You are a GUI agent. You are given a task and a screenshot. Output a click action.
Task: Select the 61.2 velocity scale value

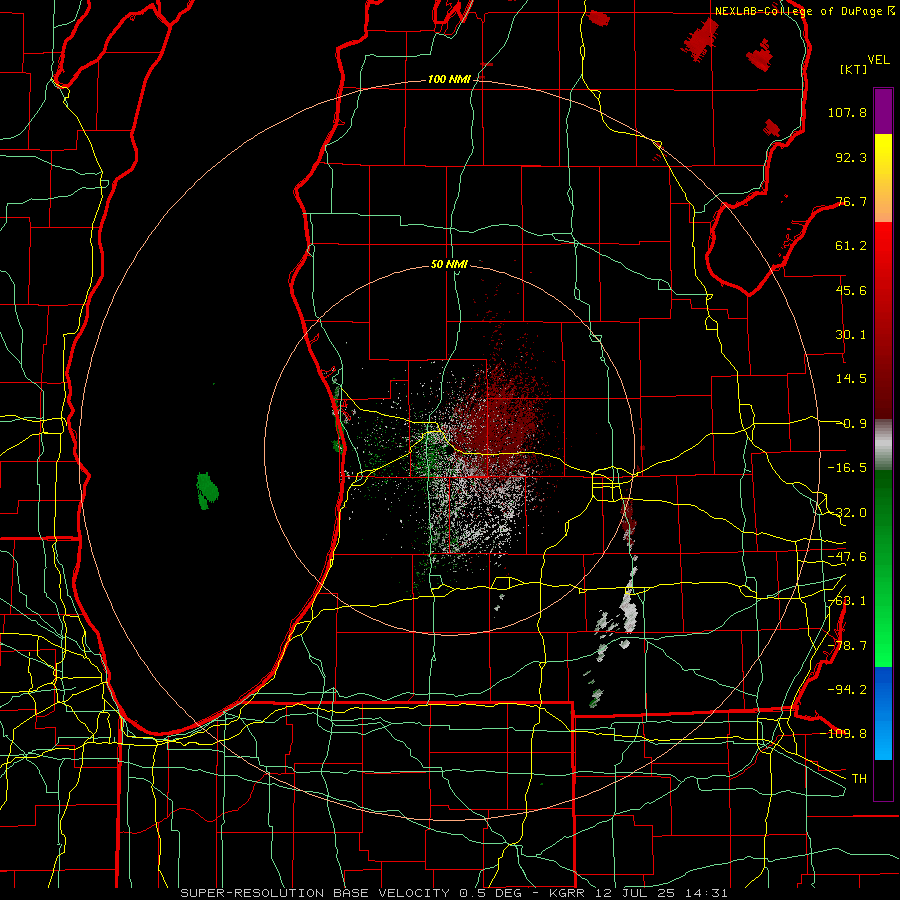[851, 246]
